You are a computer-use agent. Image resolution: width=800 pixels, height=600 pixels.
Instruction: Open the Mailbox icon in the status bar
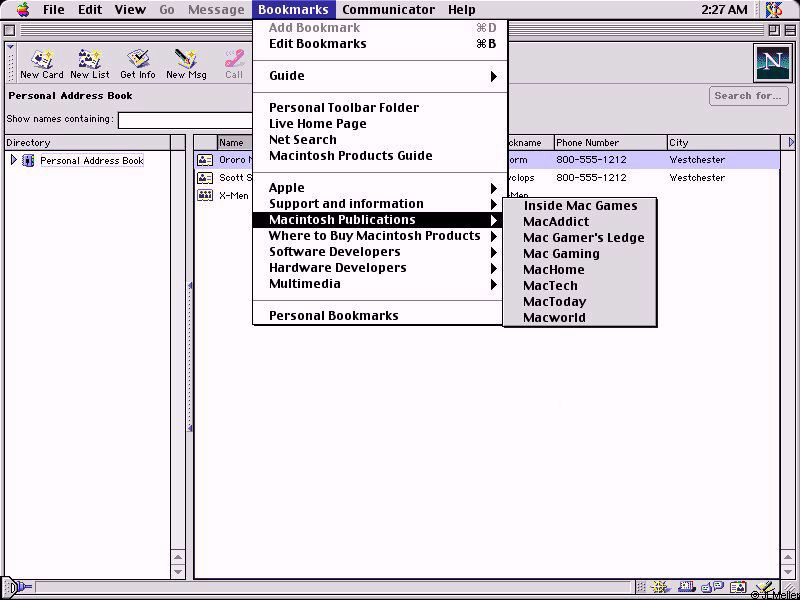687,588
